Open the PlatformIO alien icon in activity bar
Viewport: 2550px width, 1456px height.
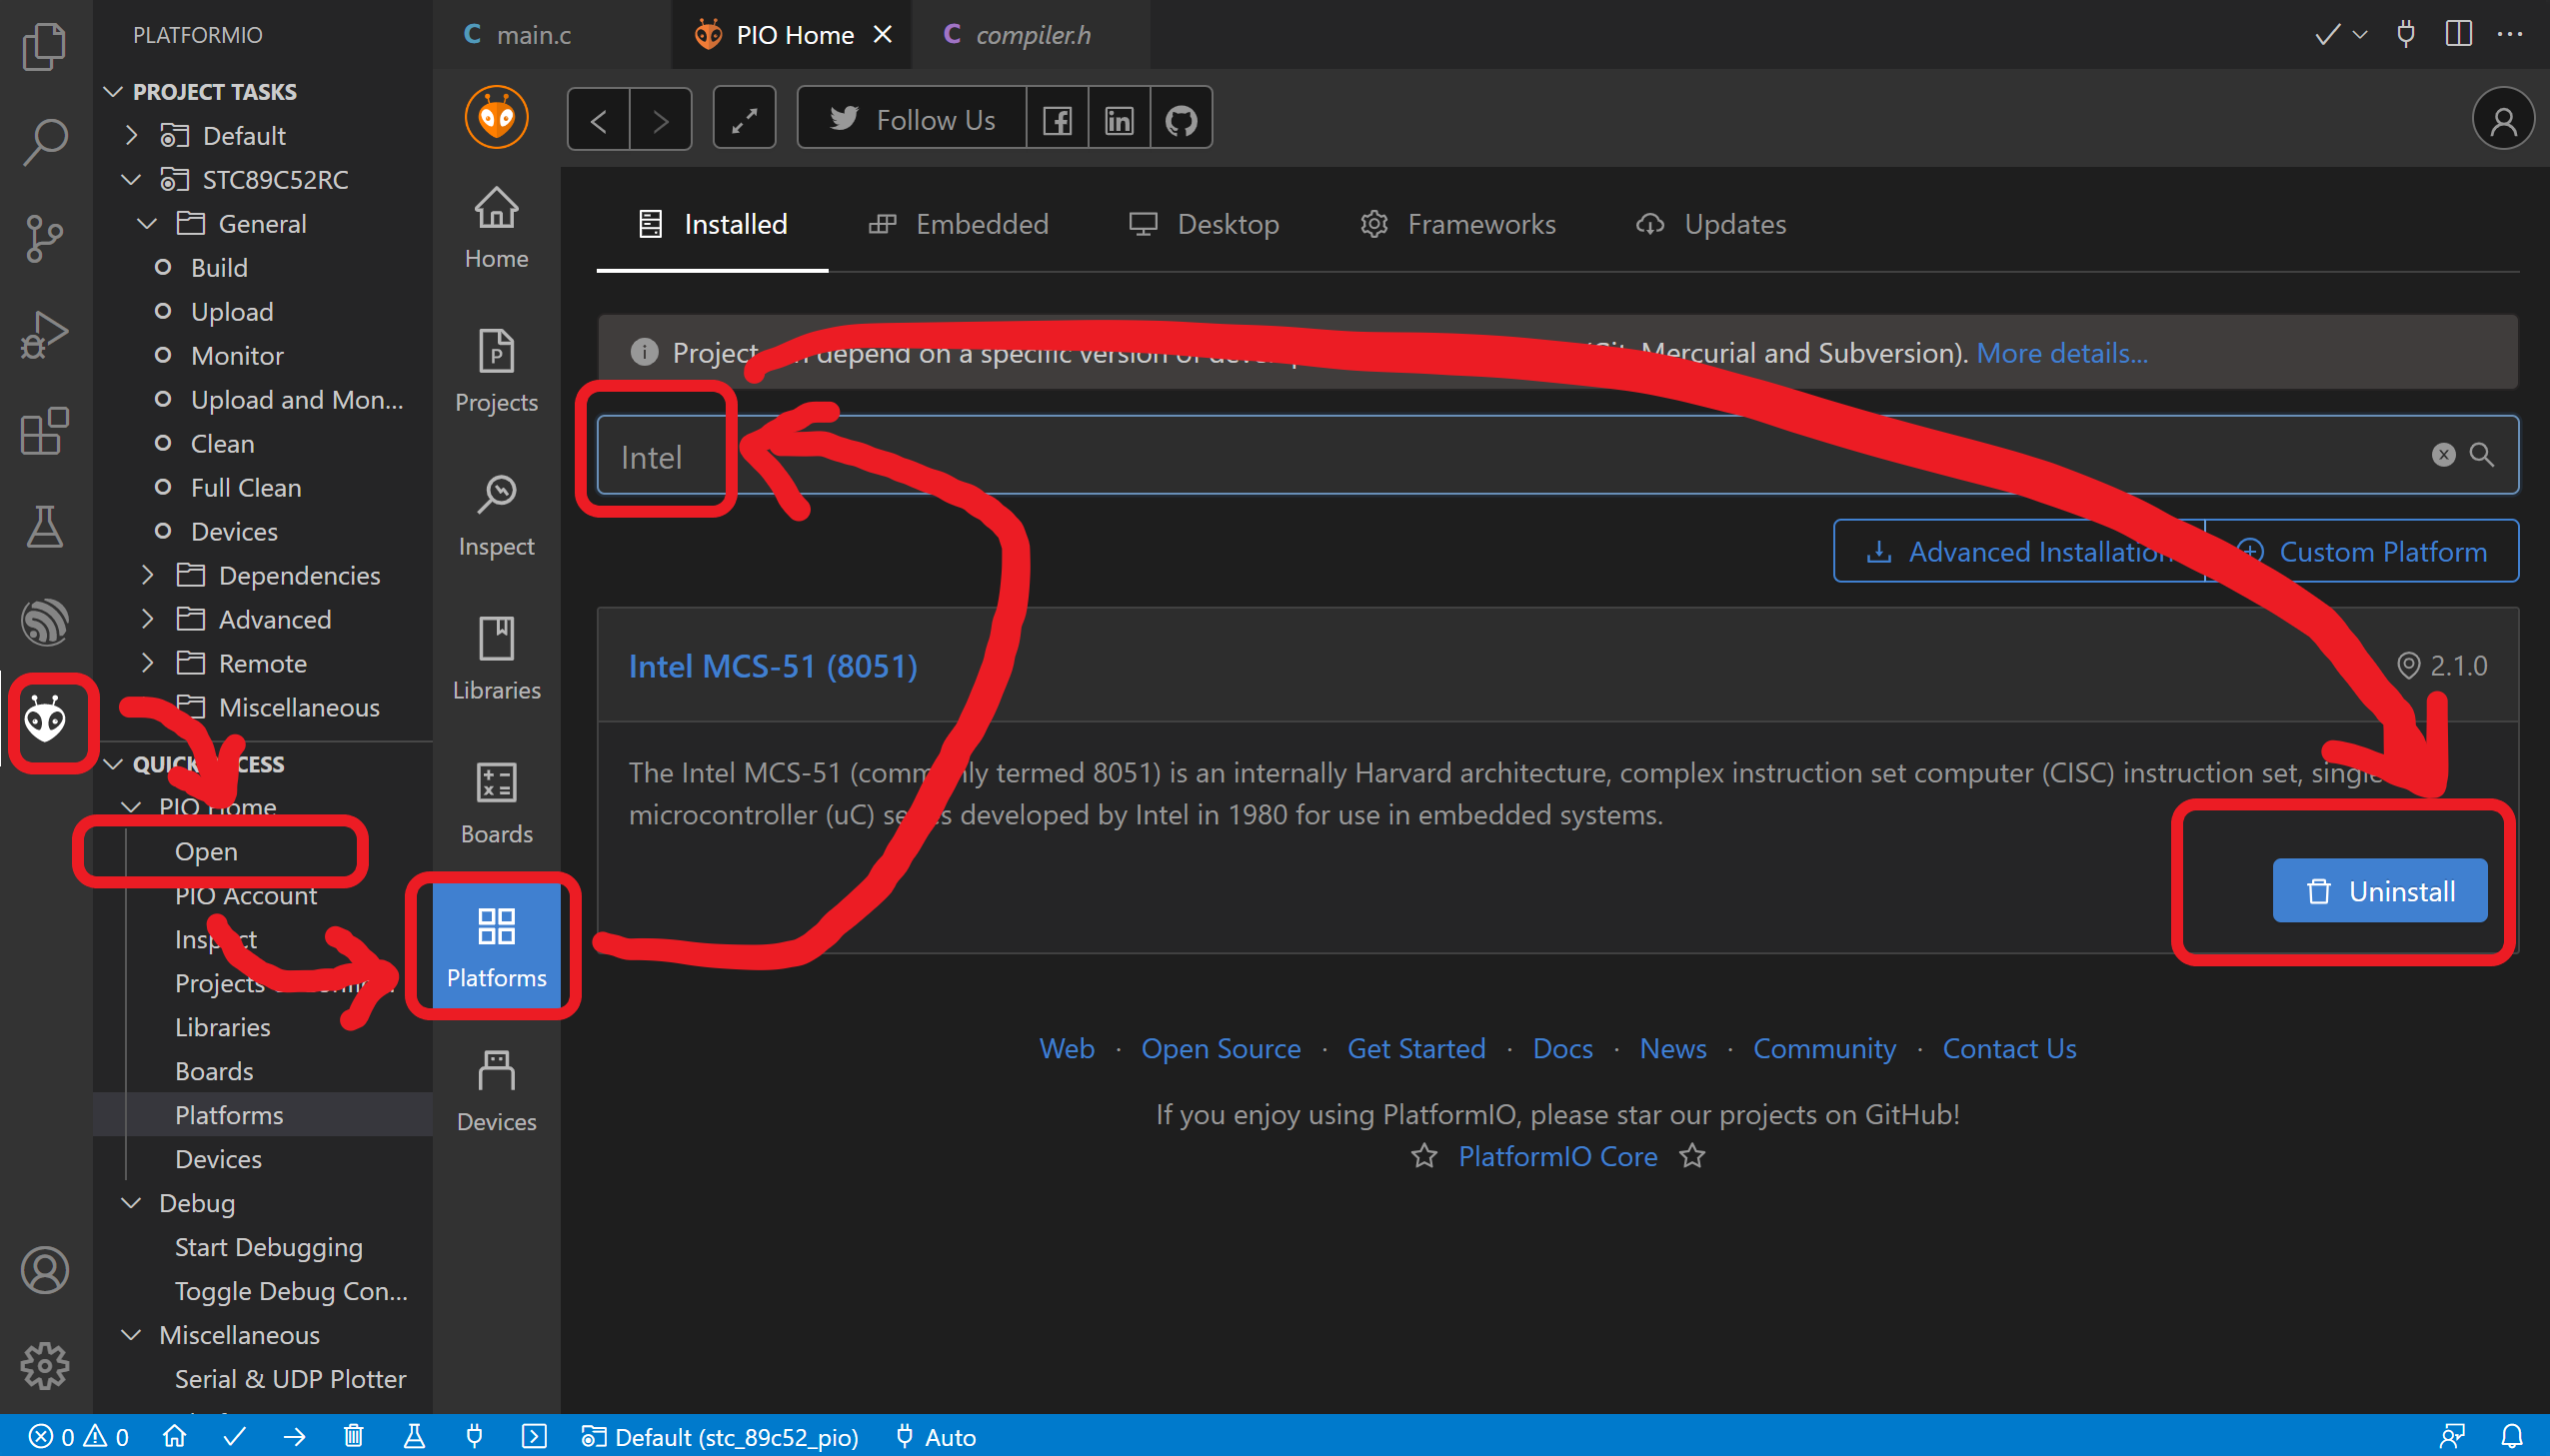click(x=45, y=719)
